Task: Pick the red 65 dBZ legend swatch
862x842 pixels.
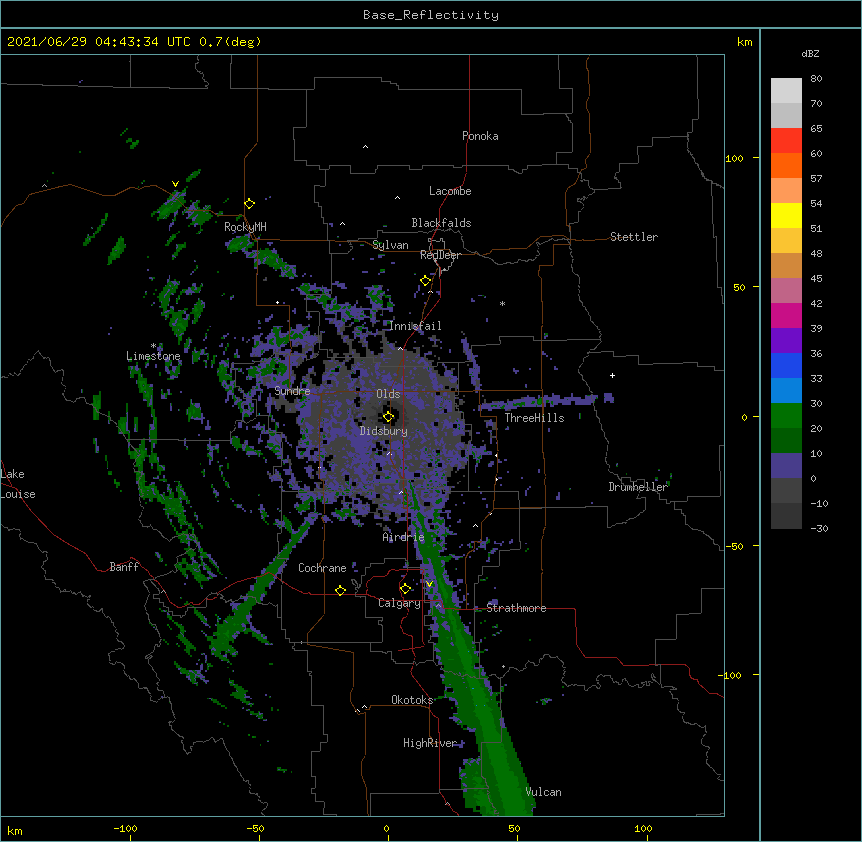Action: click(x=786, y=141)
